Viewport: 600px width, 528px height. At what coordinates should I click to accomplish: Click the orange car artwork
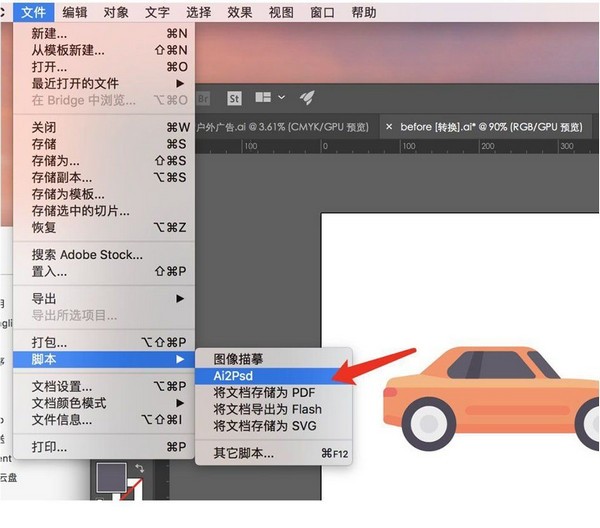491,399
